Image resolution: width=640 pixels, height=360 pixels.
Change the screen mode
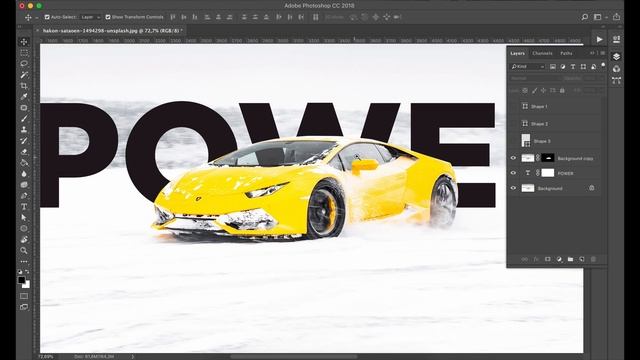pos(24,307)
